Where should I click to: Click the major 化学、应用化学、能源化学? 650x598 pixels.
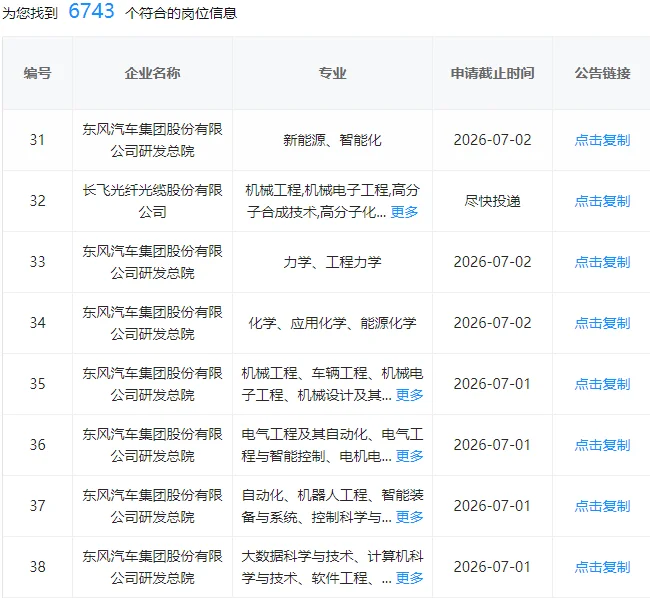tap(332, 323)
